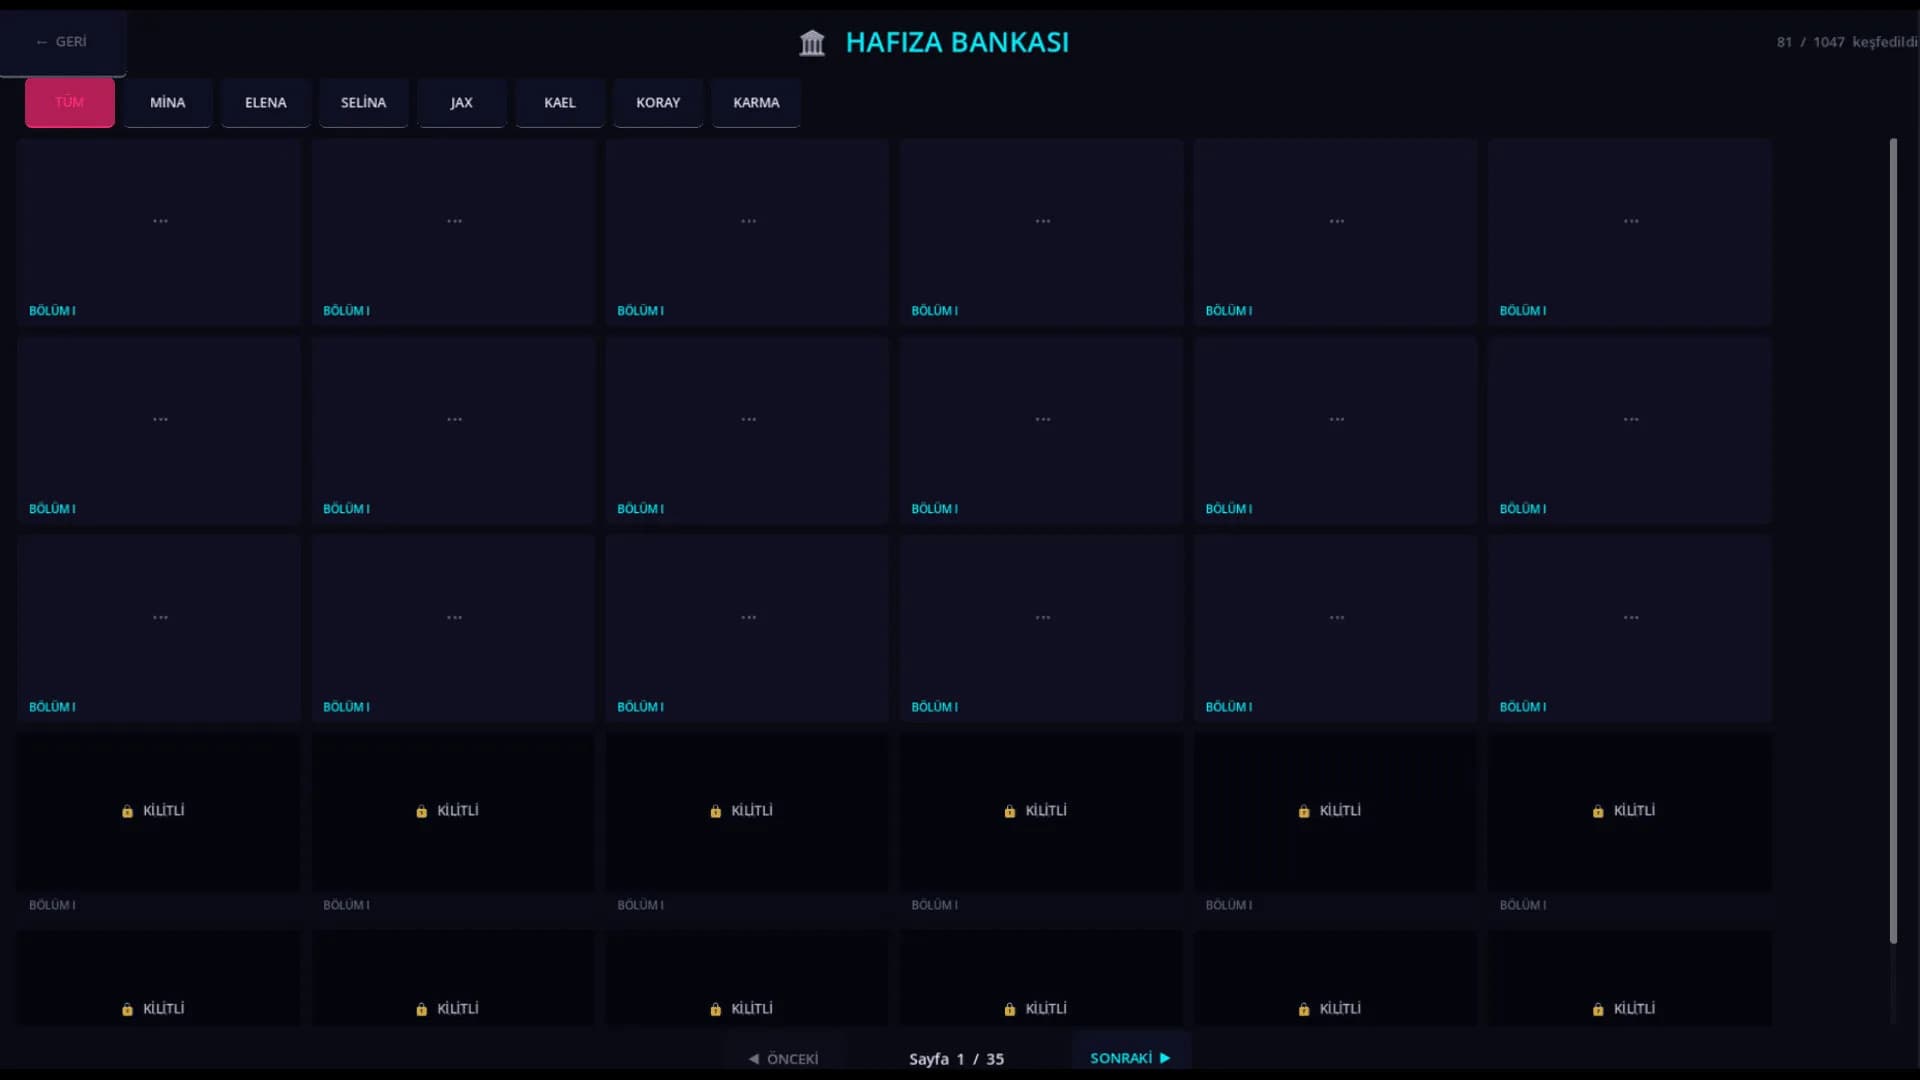Viewport: 1920px width, 1080px height.
Task: Go back with the GERİ button
Action: (62, 42)
